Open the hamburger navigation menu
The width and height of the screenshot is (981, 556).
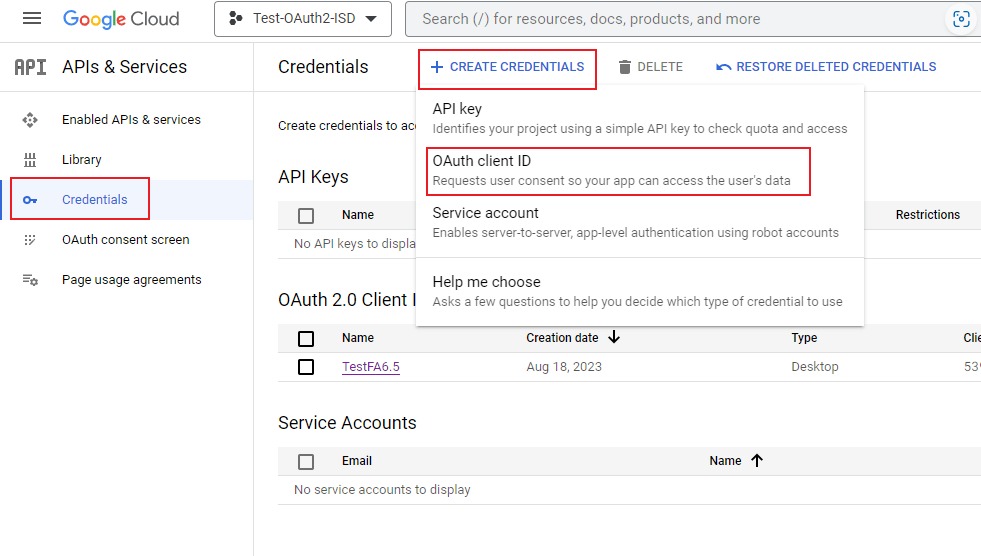(32, 19)
